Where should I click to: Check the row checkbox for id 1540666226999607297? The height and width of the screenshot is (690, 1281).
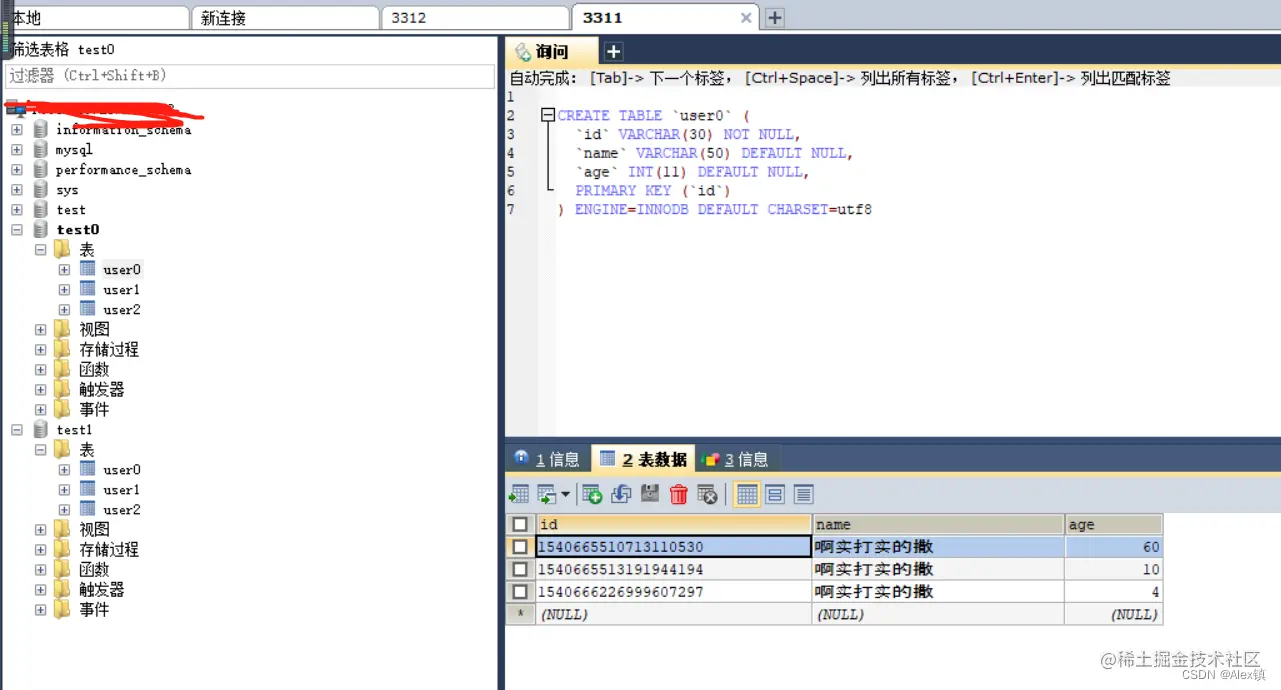[520, 592]
